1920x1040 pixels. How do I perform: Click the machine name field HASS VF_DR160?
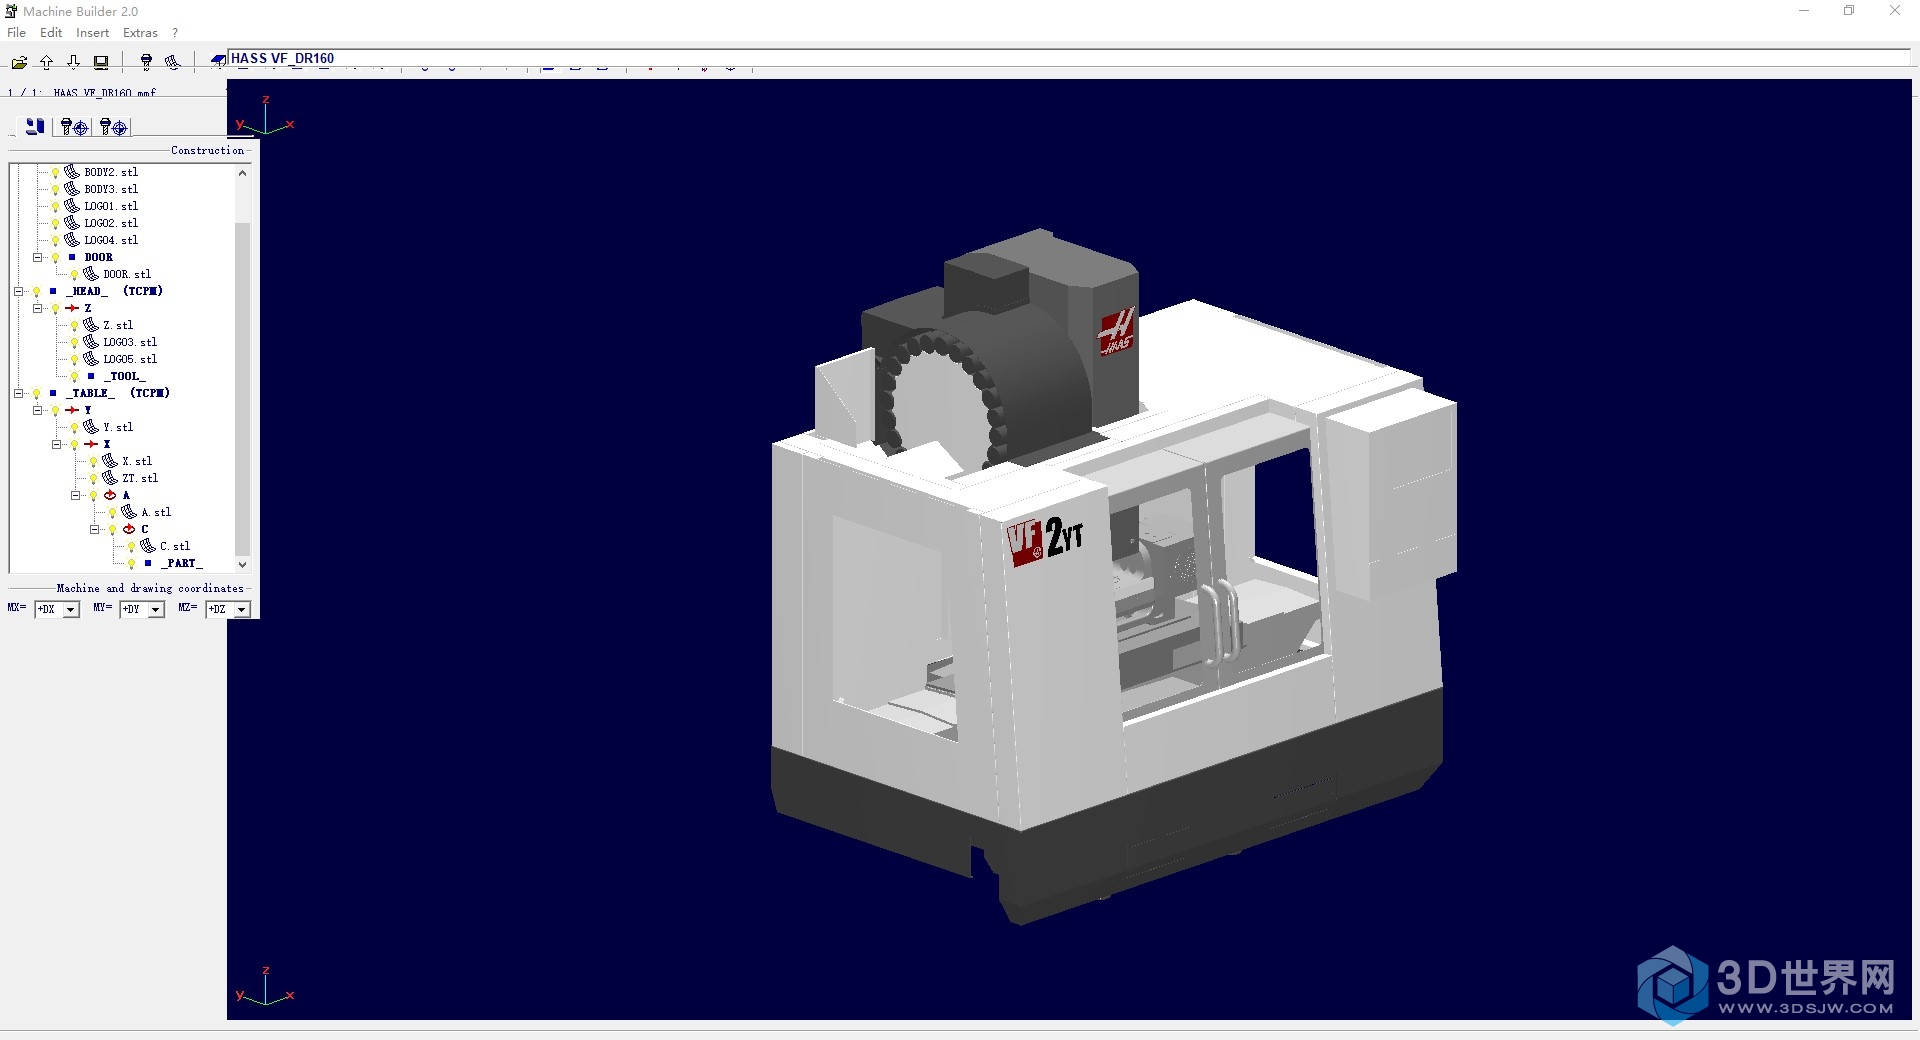pyautogui.click(x=1069, y=58)
